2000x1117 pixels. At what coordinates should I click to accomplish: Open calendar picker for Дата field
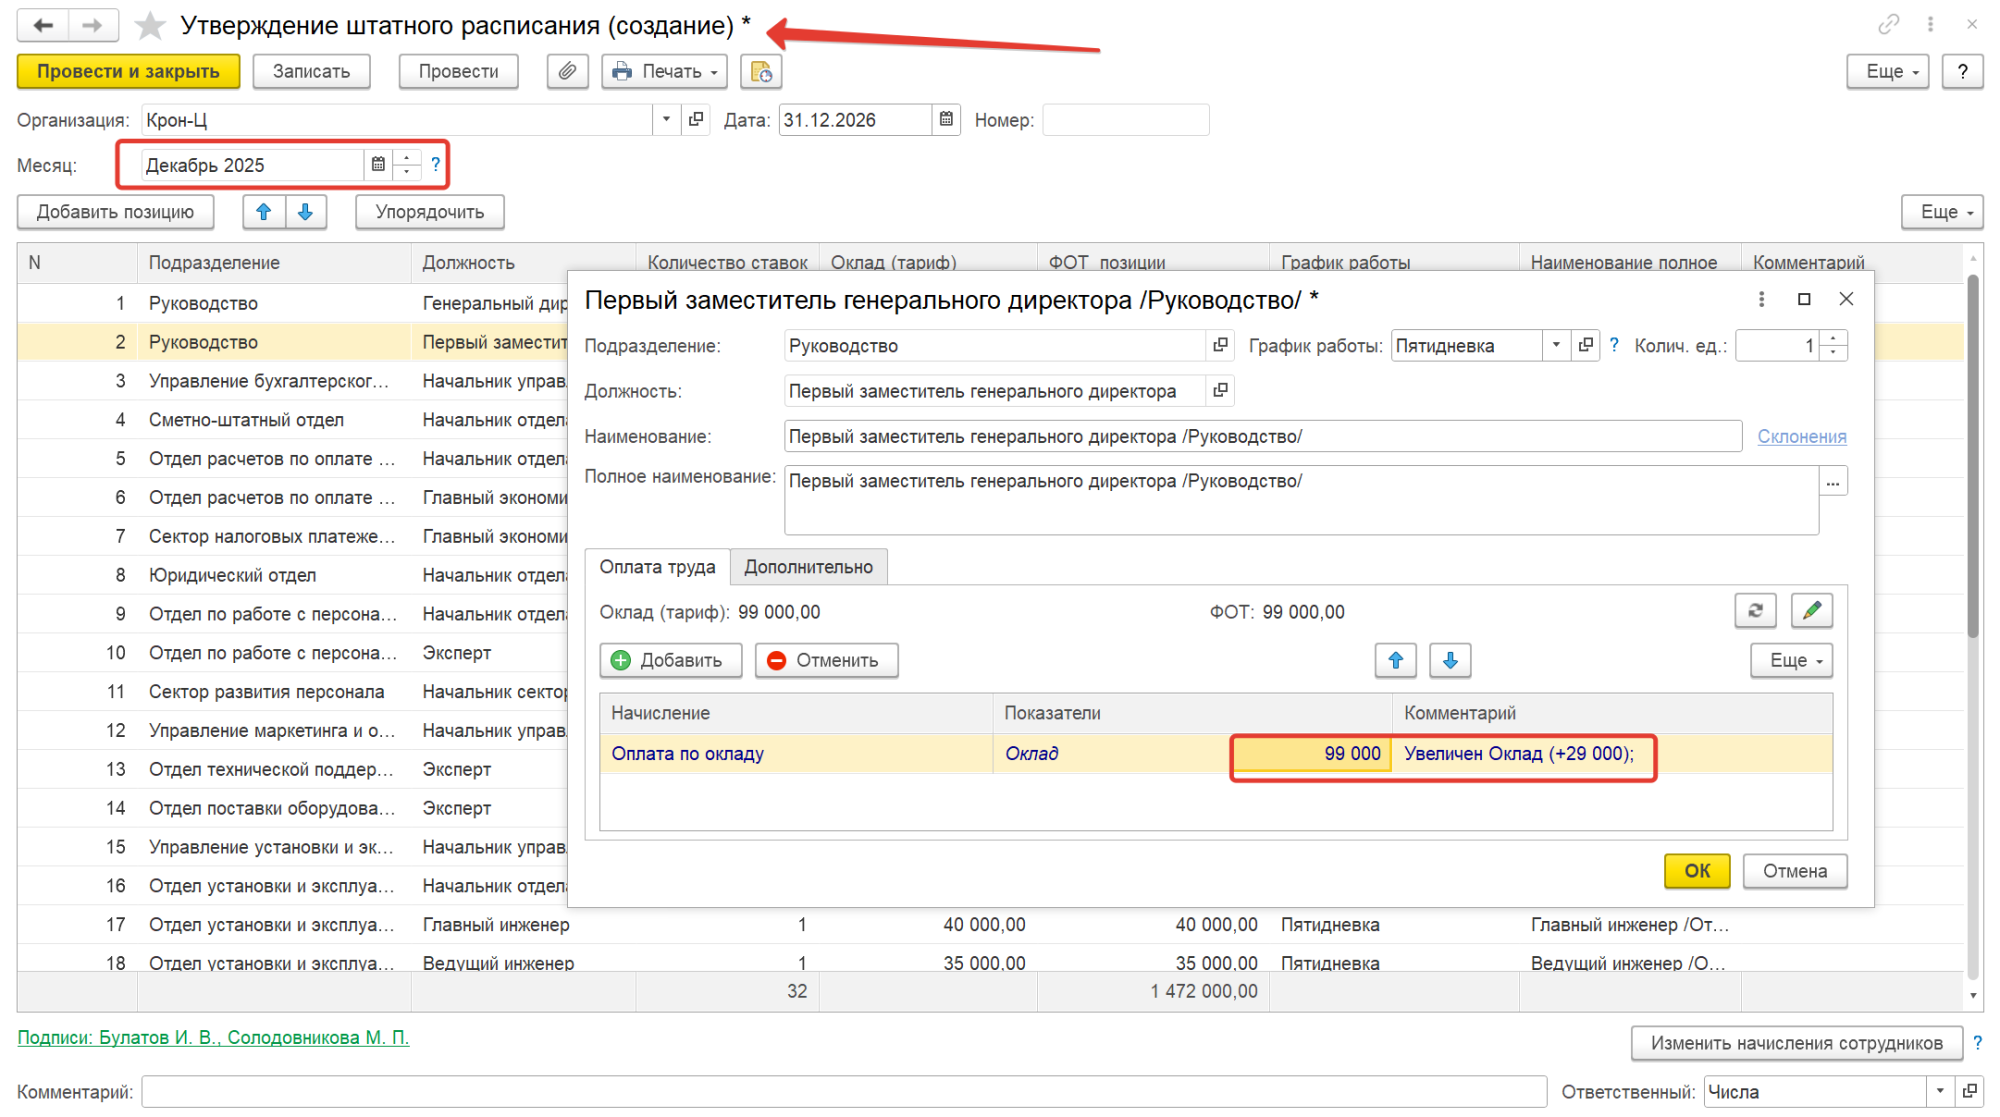(946, 120)
